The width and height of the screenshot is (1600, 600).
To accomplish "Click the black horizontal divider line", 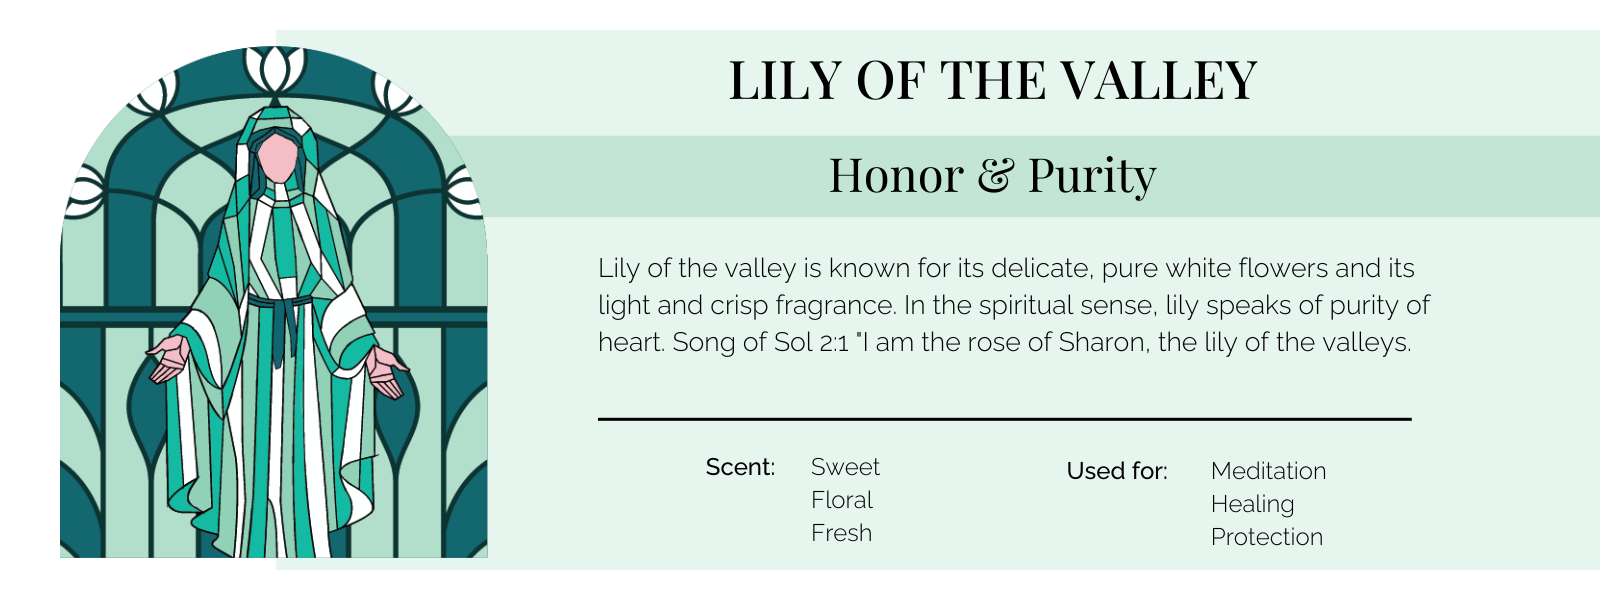I will tap(1004, 419).
